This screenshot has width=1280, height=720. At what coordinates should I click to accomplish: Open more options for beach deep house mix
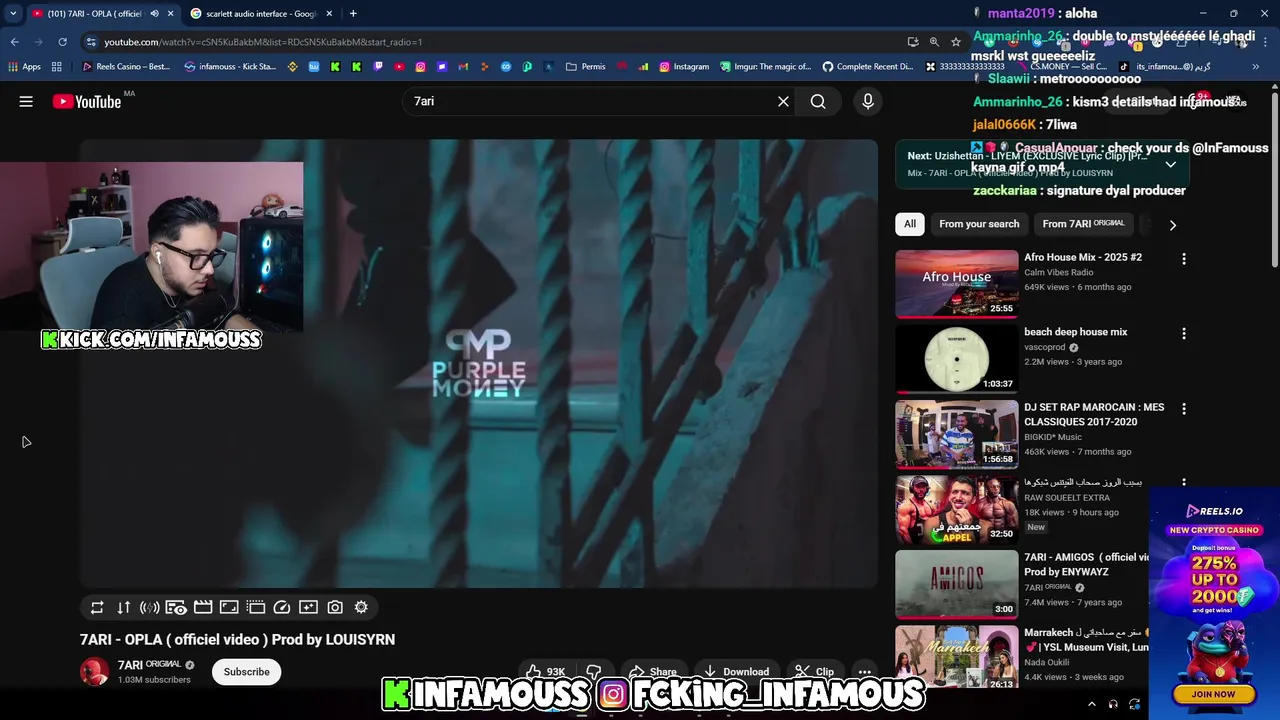[1184, 334]
